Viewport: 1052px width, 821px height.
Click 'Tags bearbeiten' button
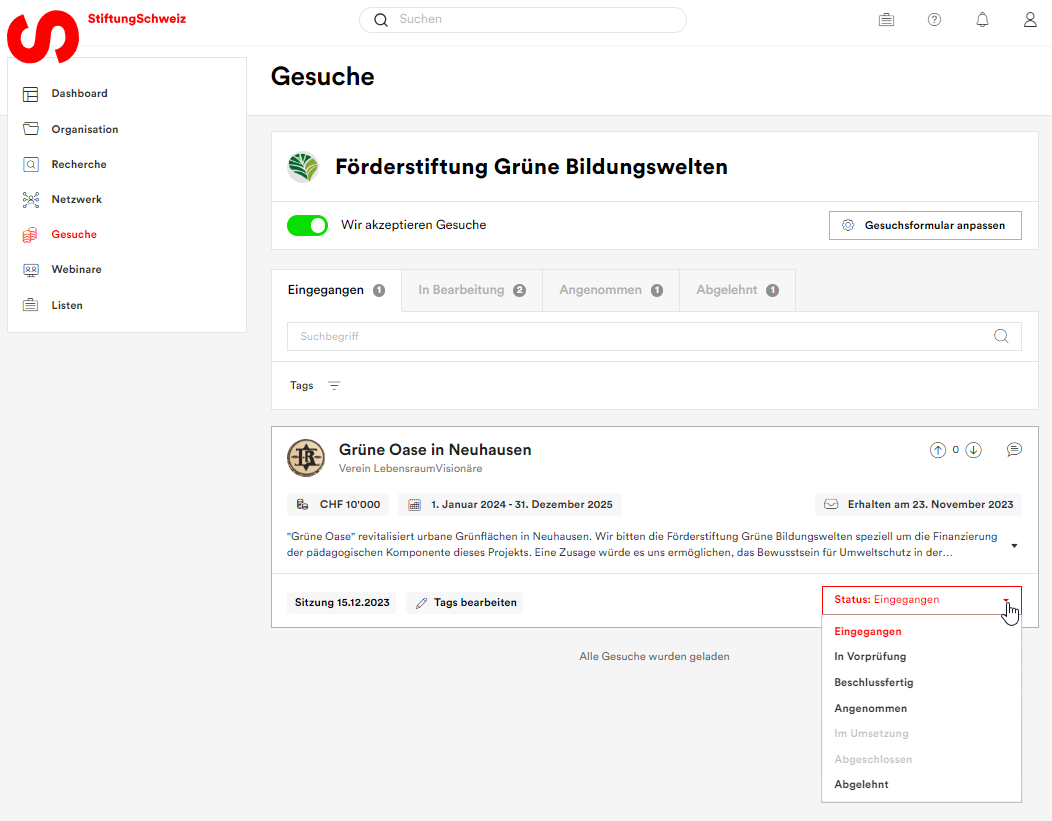pyautogui.click(x=465, y=603)
